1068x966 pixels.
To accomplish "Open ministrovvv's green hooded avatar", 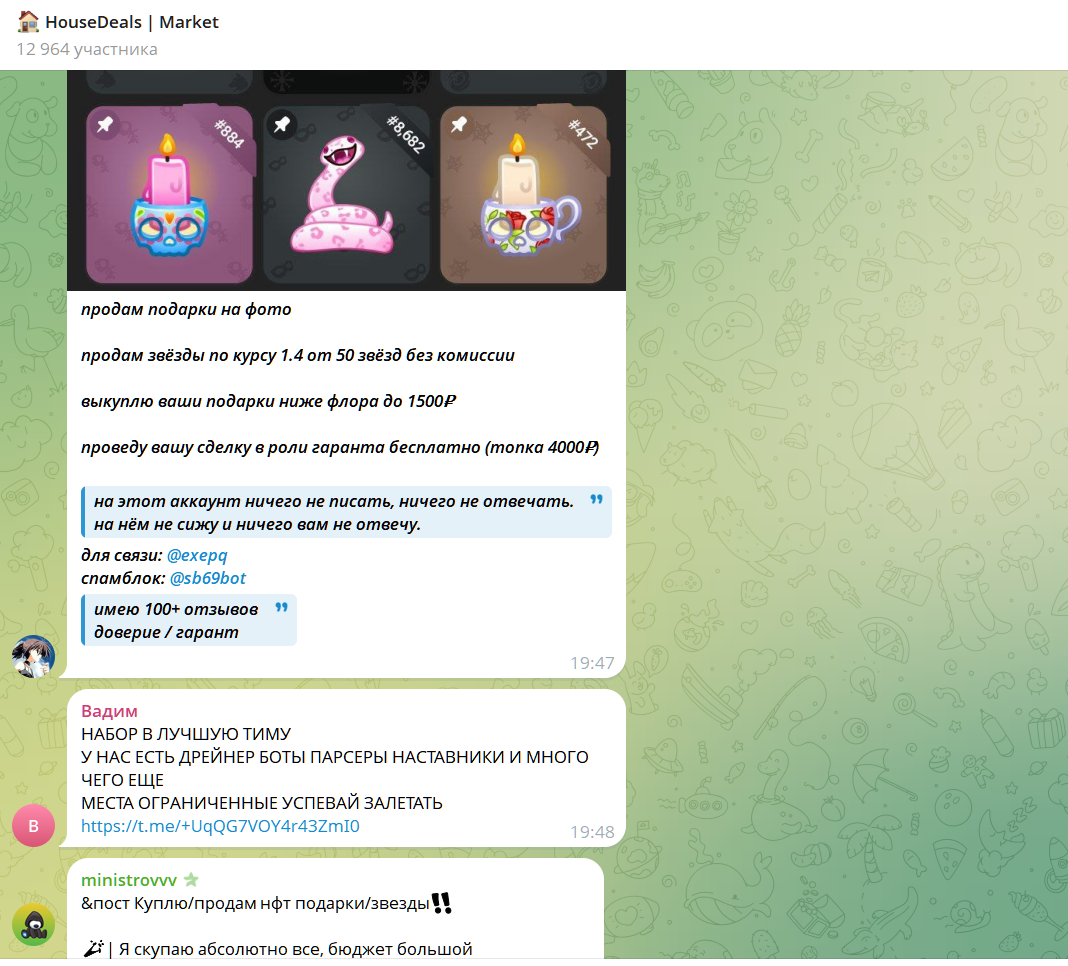I will (x=33, y=925).
